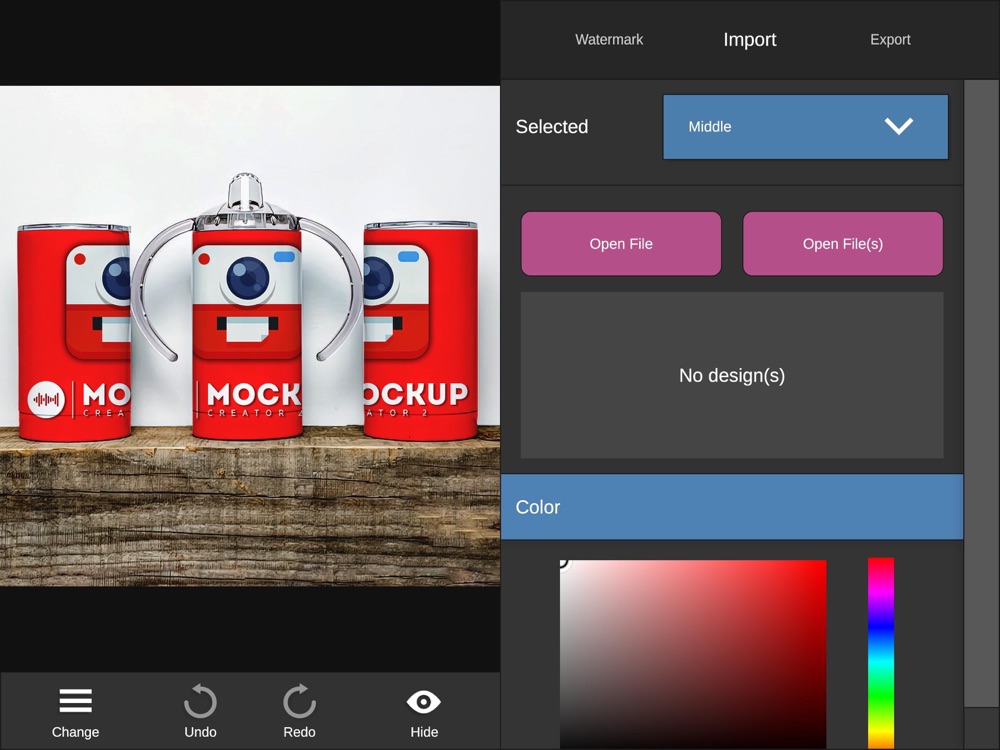Switch to the Export tab
Viewport: 1000px width, 750px height.
pyautogui.click(x=890, y=40)
